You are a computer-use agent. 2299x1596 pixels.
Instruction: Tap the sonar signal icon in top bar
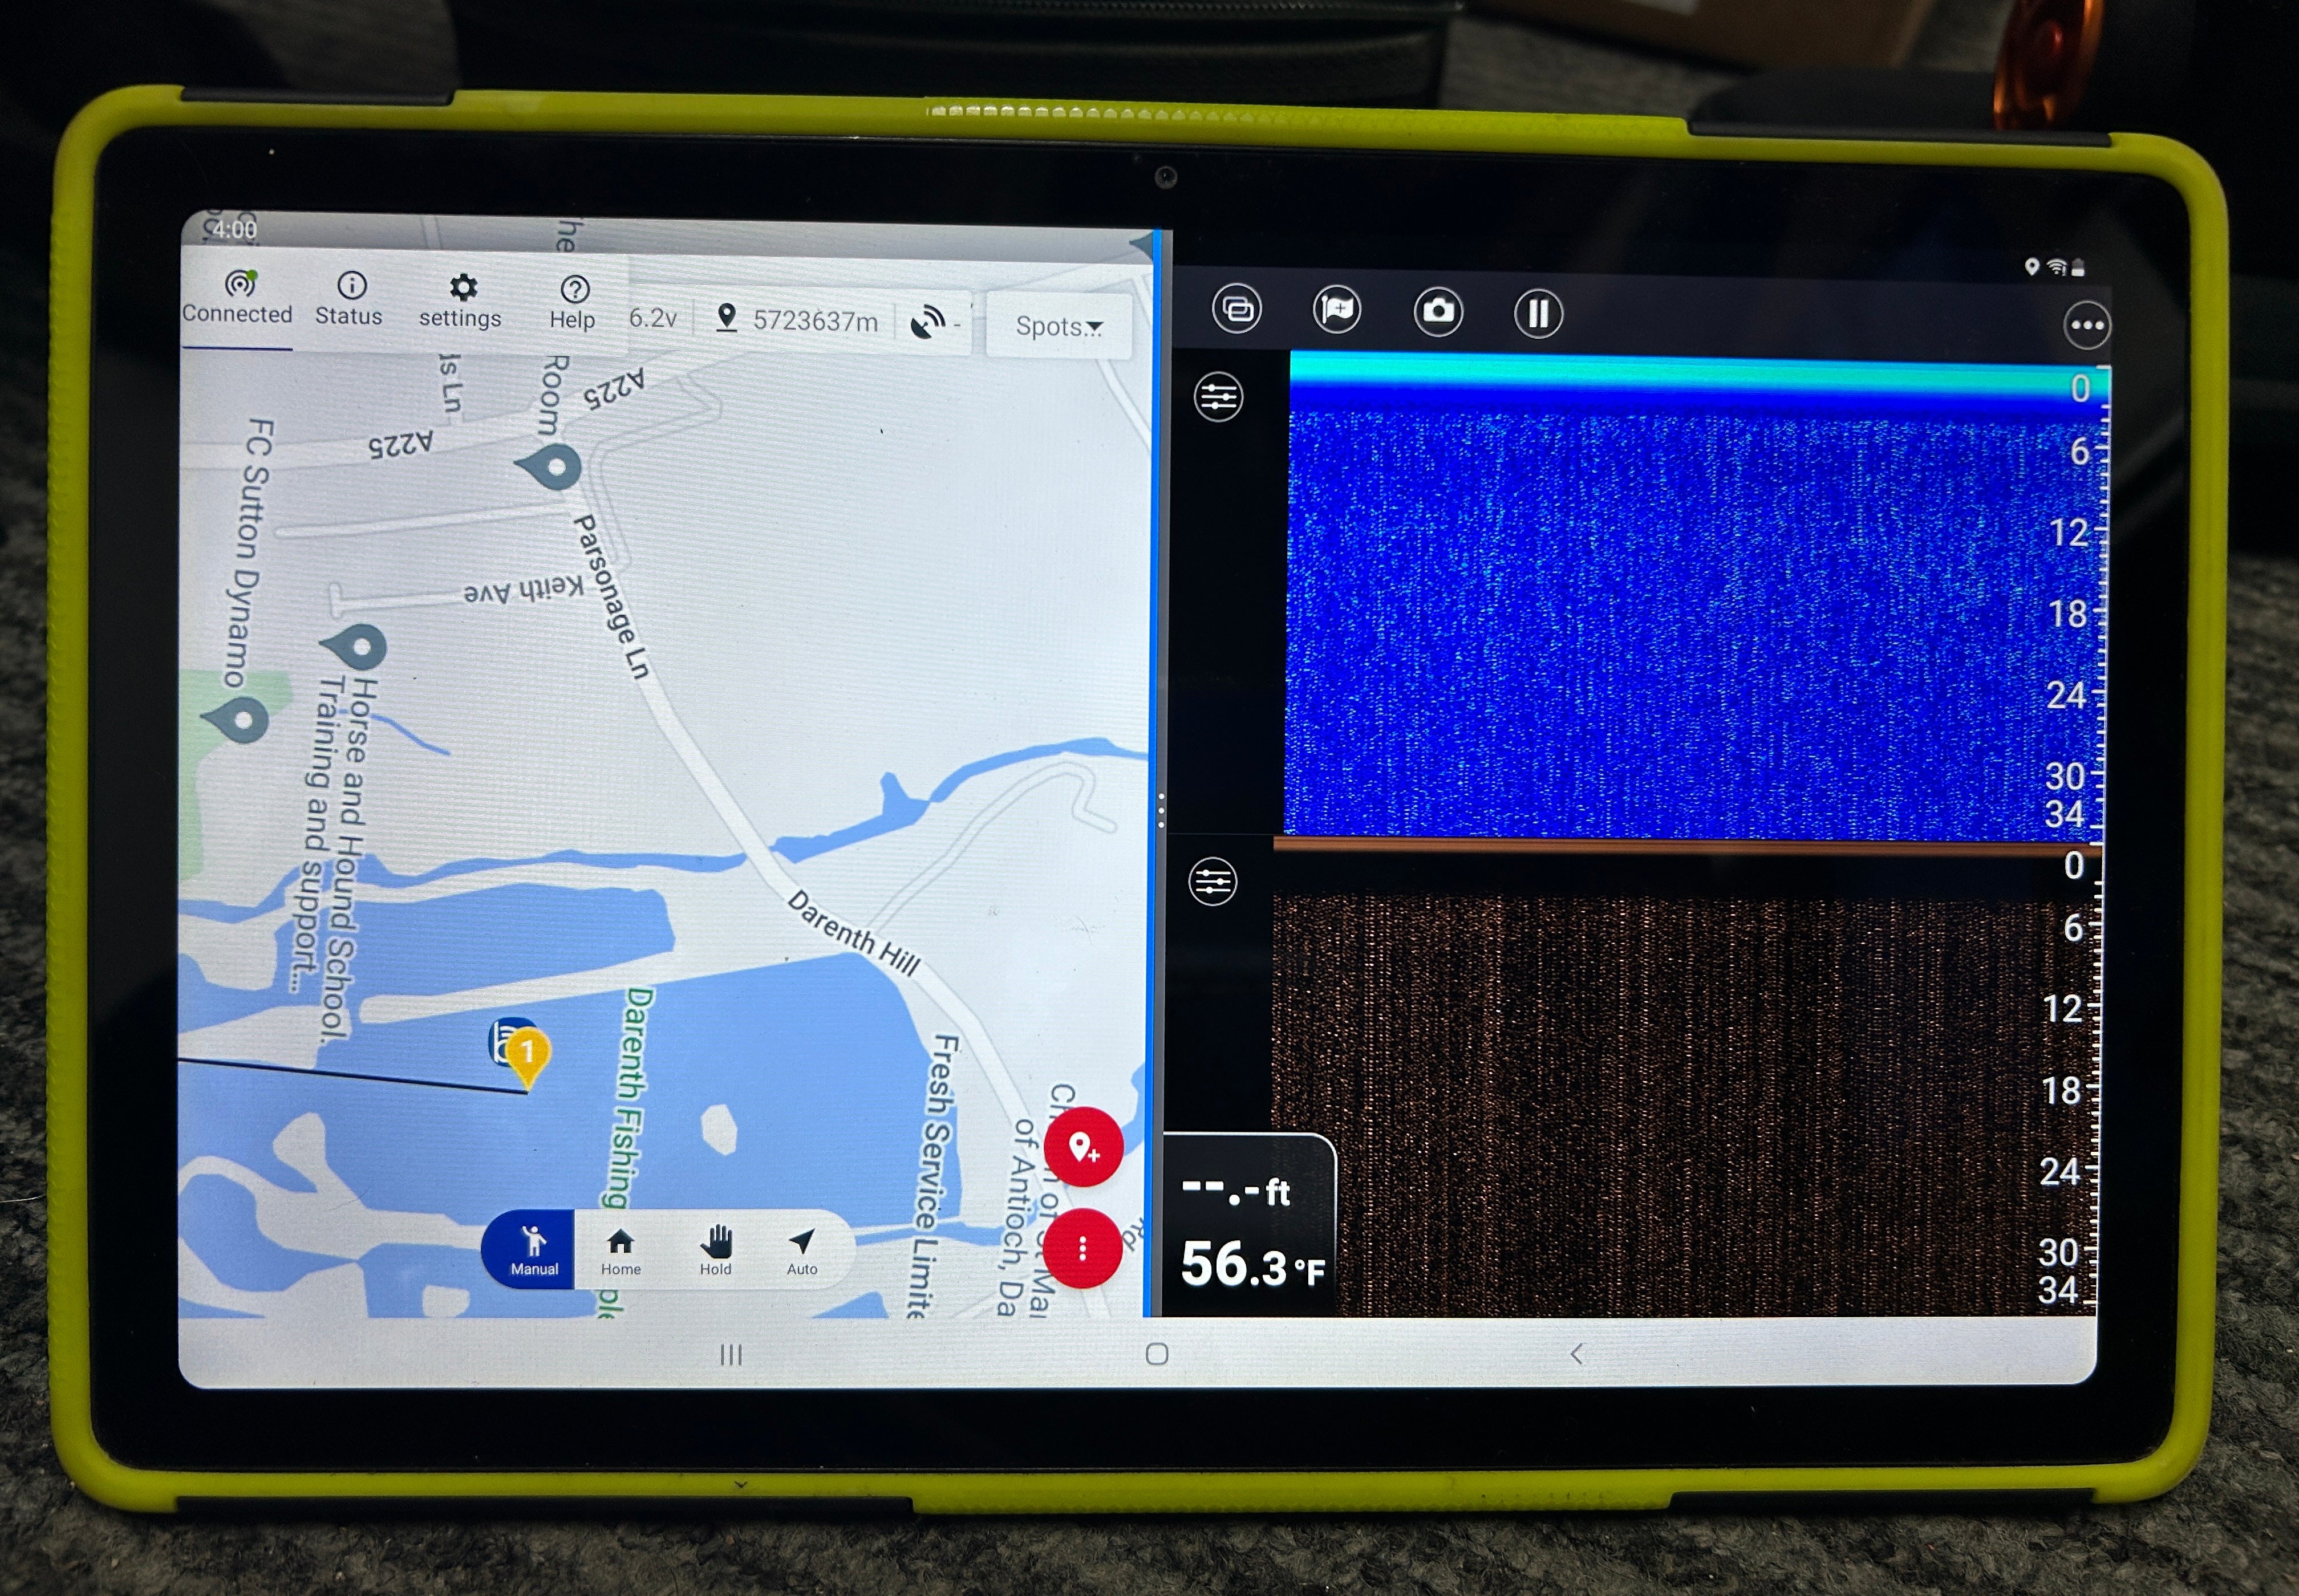tap(929, 322)
